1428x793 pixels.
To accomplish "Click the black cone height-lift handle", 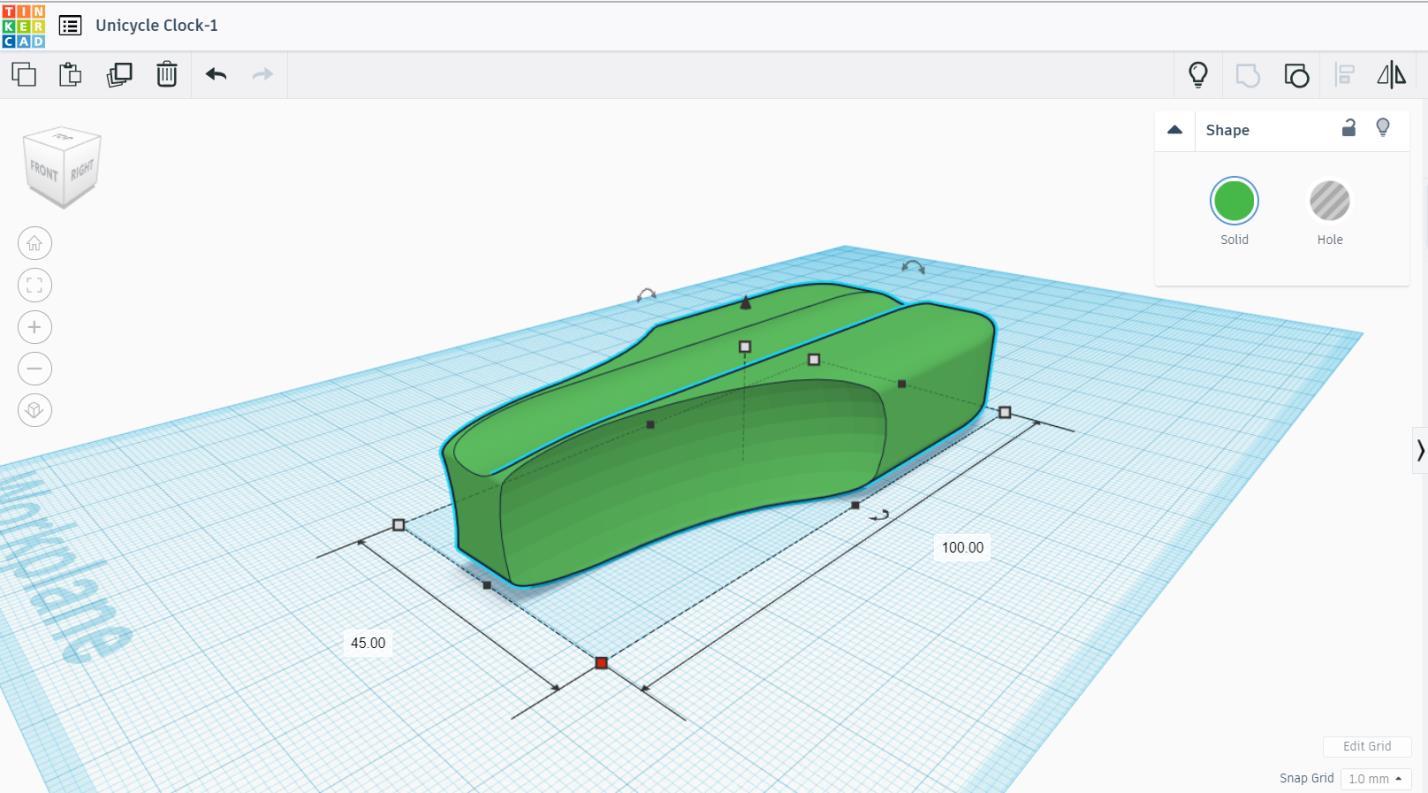I will [x=745, y=301].
